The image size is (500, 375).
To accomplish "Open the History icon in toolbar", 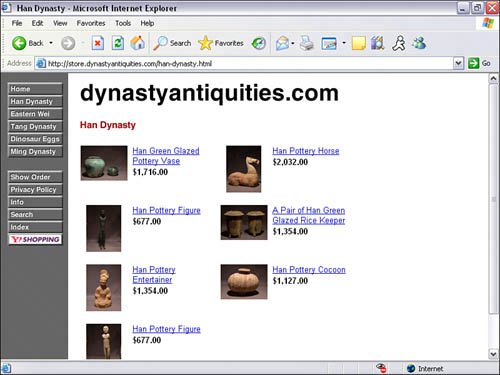I will coord(258,43).
